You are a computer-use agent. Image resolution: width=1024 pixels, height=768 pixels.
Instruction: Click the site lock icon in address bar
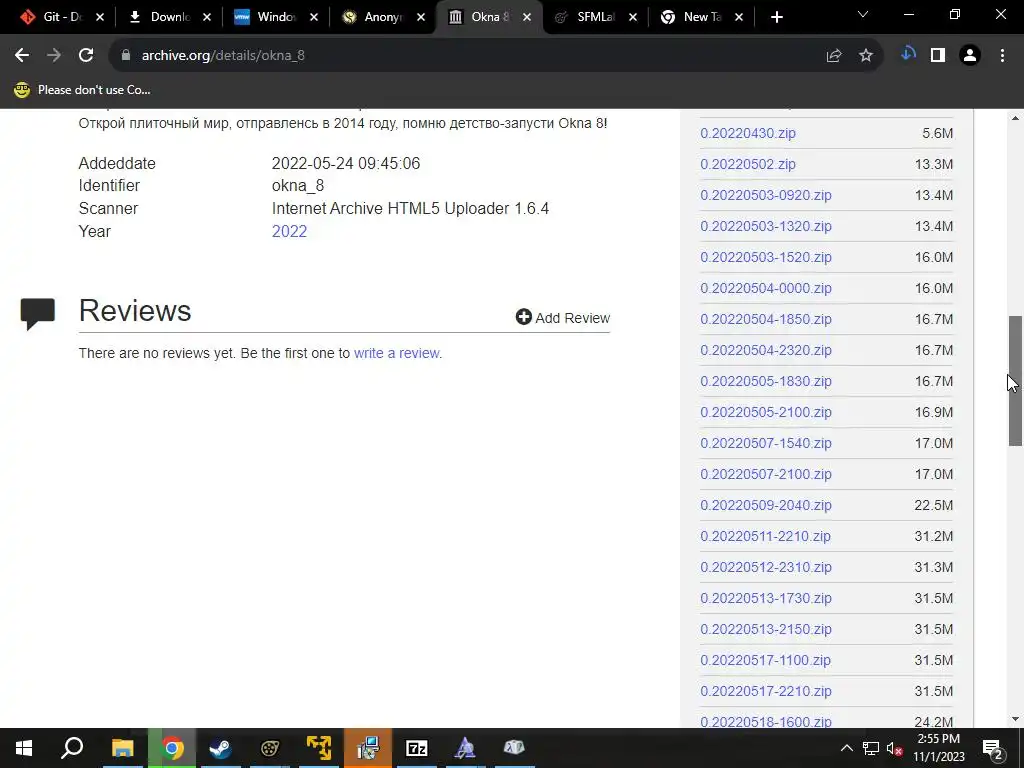click(x=126, y=56)
